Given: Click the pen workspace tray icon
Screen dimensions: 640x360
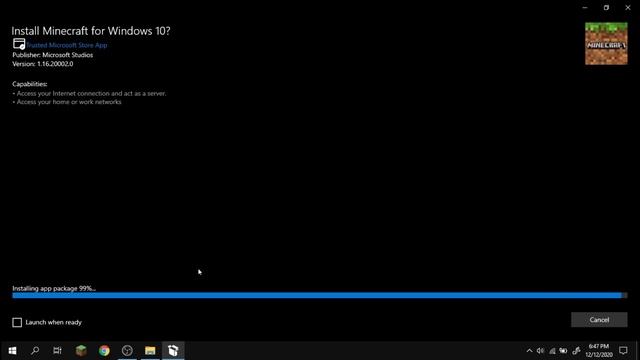Looking at the screenshot, I should click(x=576, y=351).
